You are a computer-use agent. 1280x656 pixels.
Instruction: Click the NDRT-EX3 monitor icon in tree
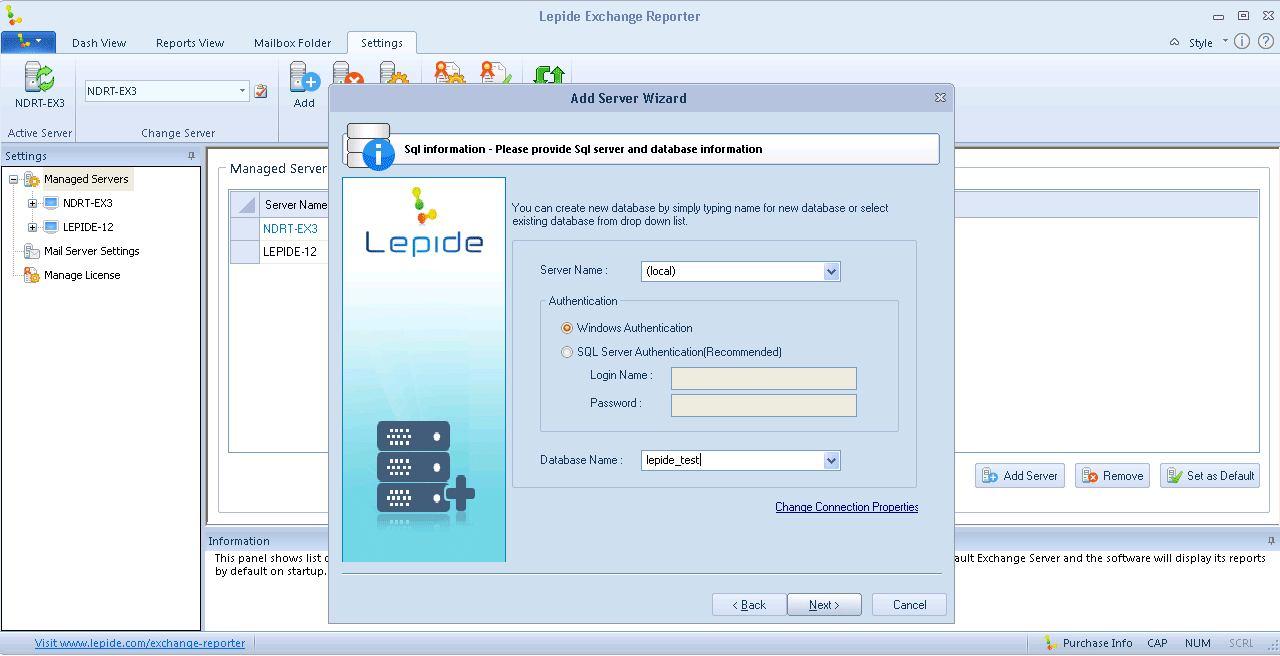click(51, 203)
